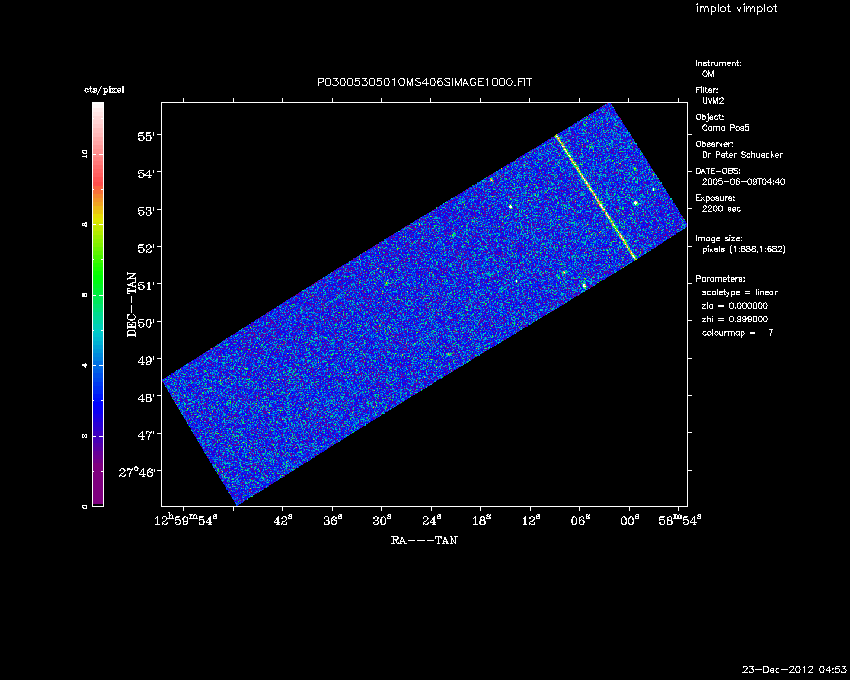
Task: Click the 'zlo = 0.000000' parameter
Action: pos(735,306)
